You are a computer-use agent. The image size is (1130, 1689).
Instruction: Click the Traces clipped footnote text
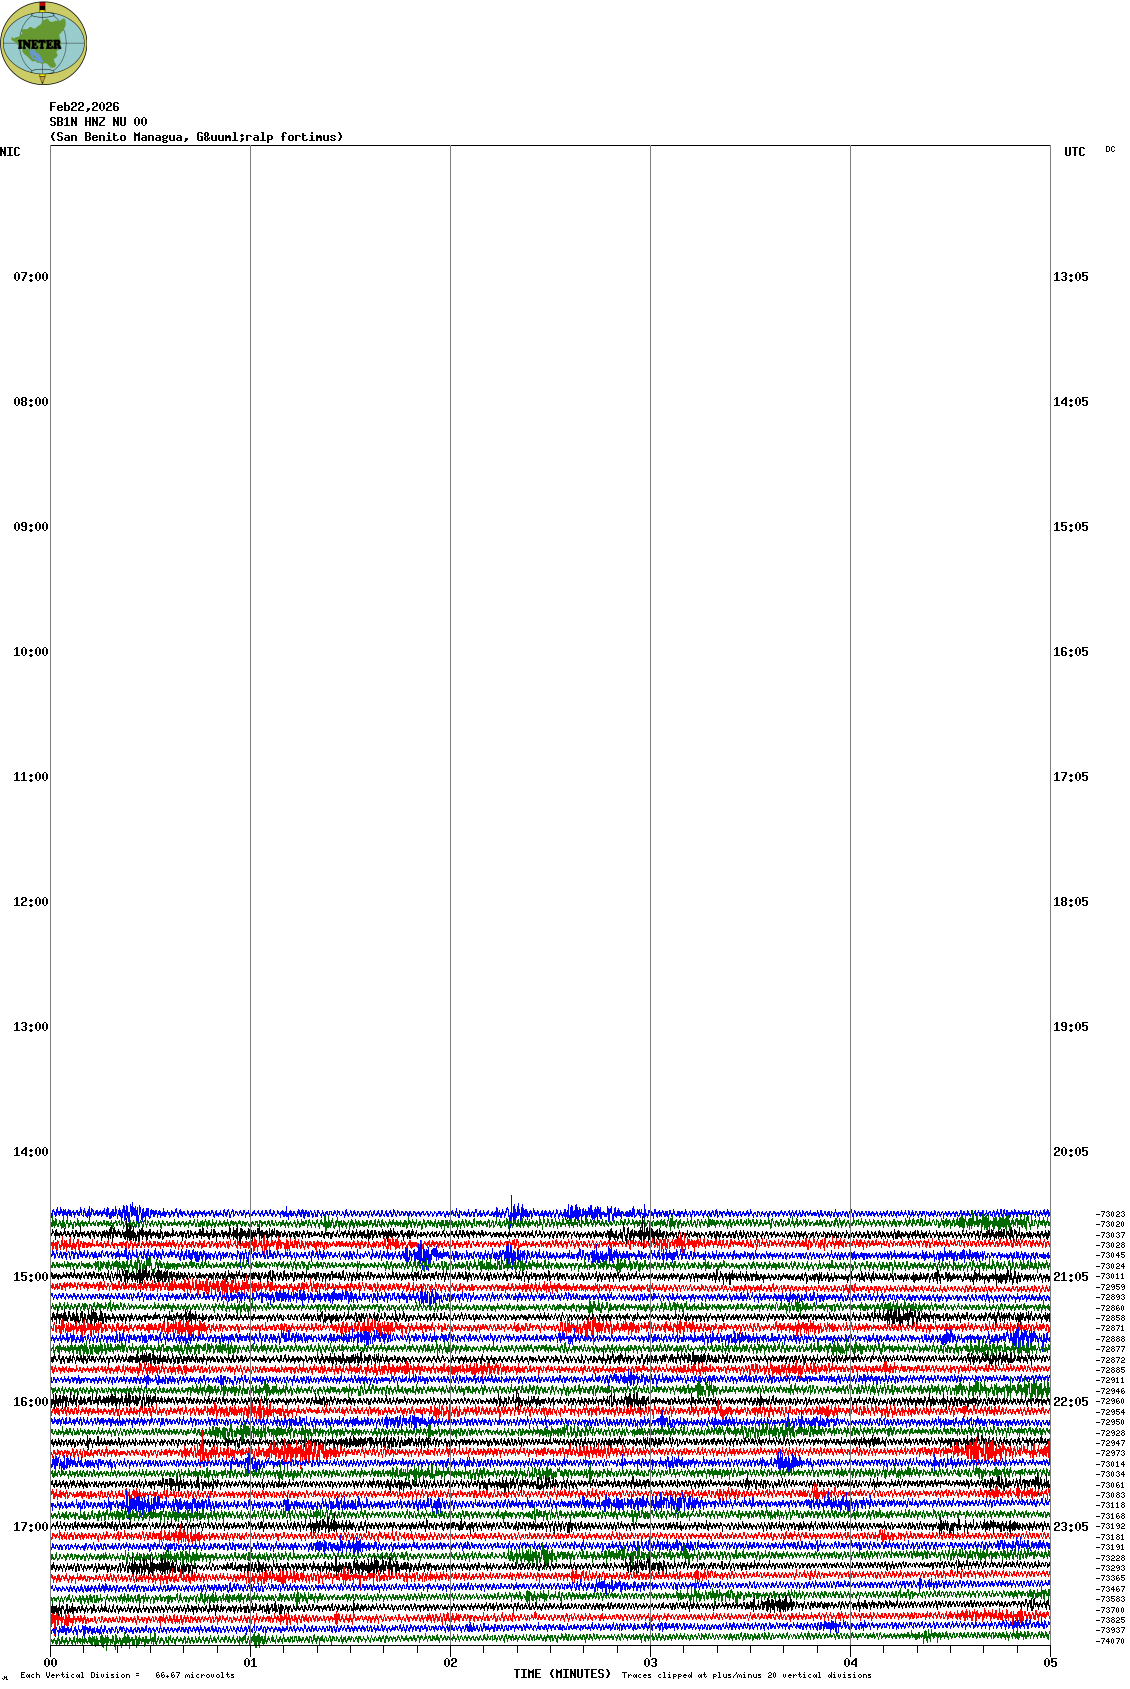pyautogui.click(x=746, y=1675)
